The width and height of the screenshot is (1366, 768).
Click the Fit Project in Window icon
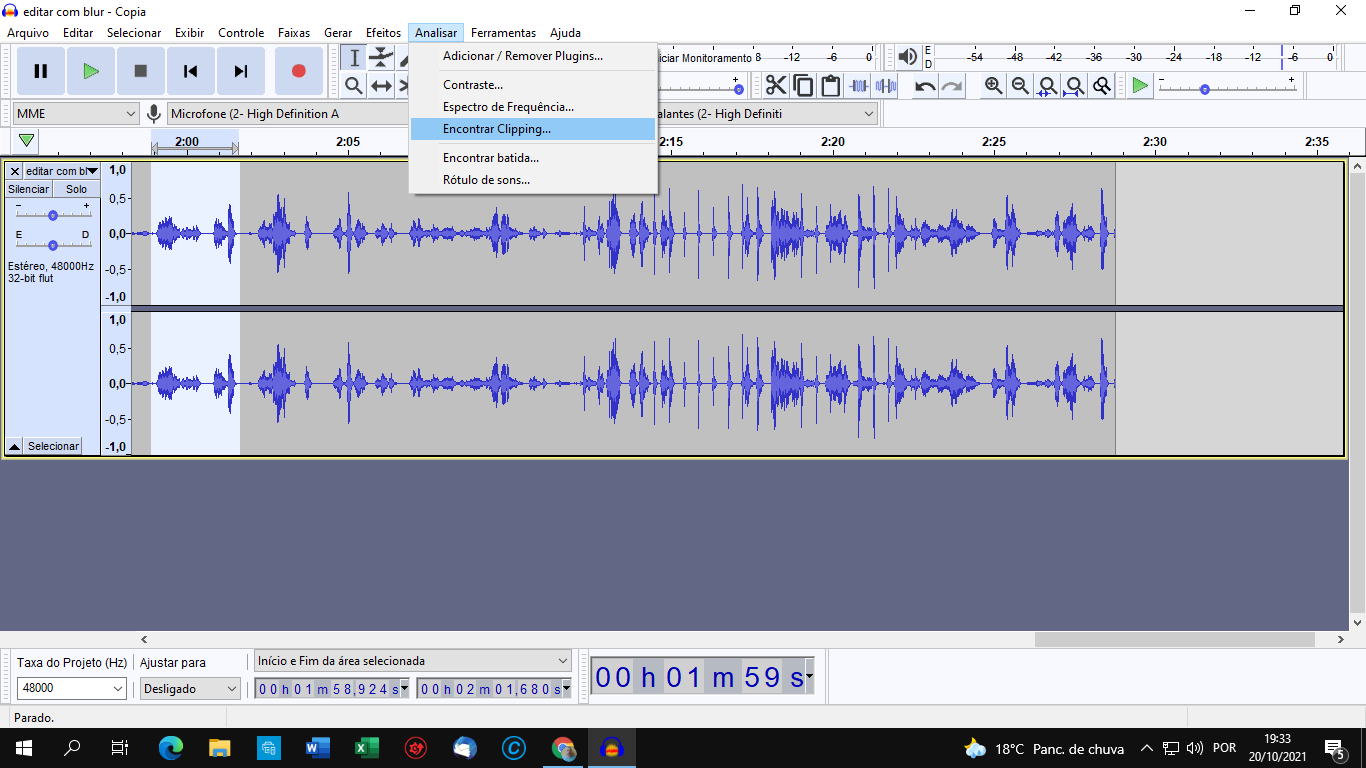click(1074, 86)
